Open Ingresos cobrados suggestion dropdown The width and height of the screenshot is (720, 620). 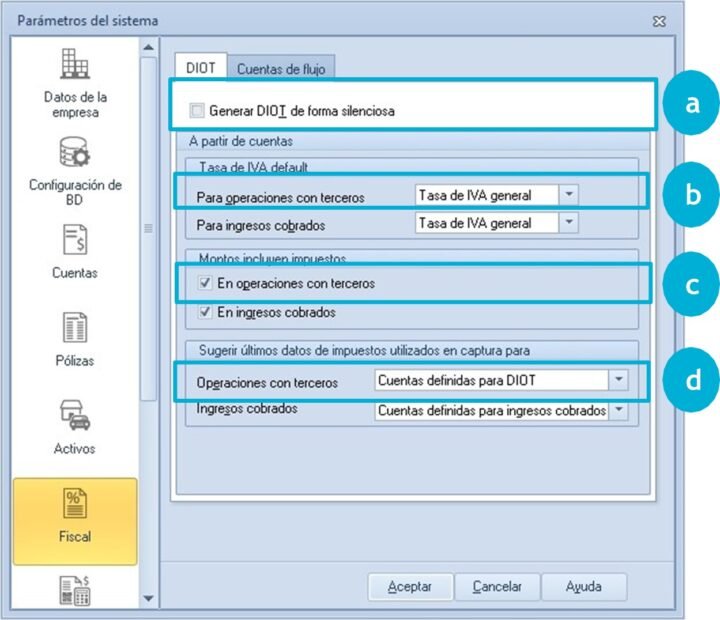tap(619, 410)
